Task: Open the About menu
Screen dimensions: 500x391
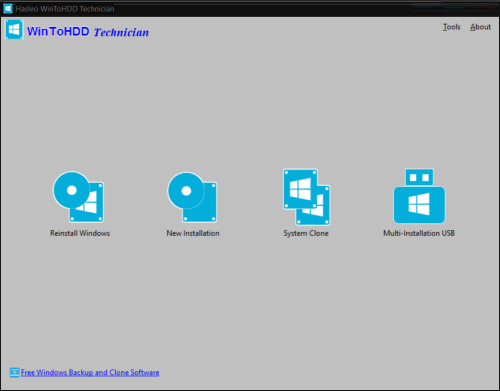Action: pyautogui.click(x=480, y=27)
